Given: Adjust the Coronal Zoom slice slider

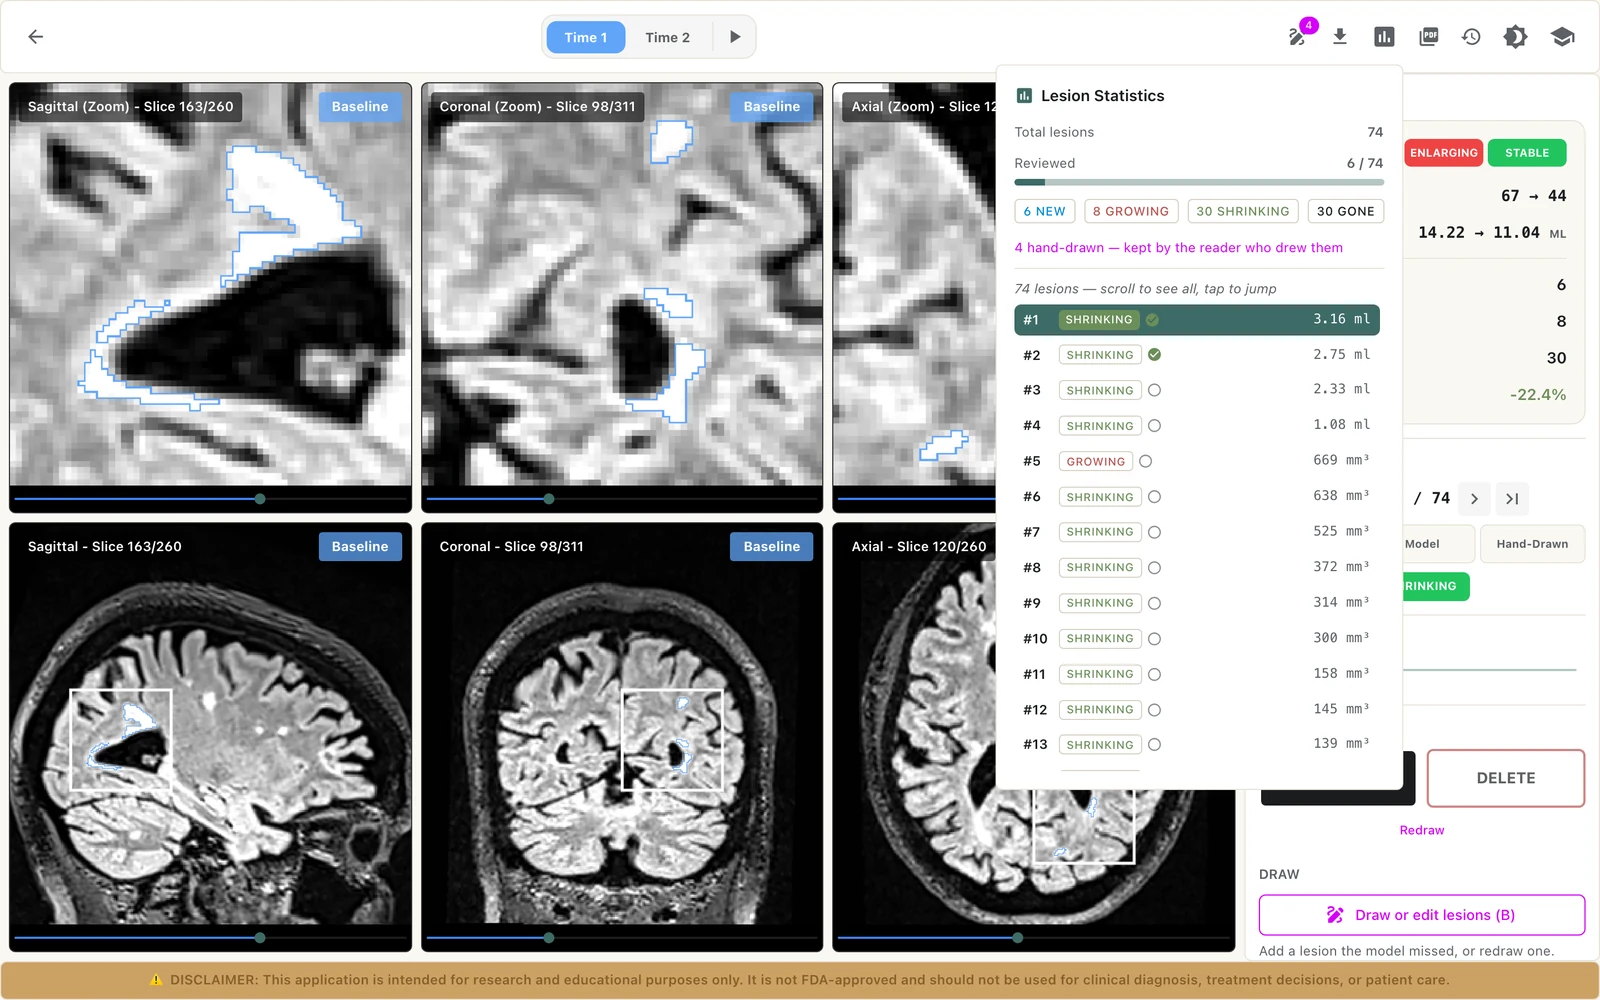Looking at the screenshot, I should [622, 498].
